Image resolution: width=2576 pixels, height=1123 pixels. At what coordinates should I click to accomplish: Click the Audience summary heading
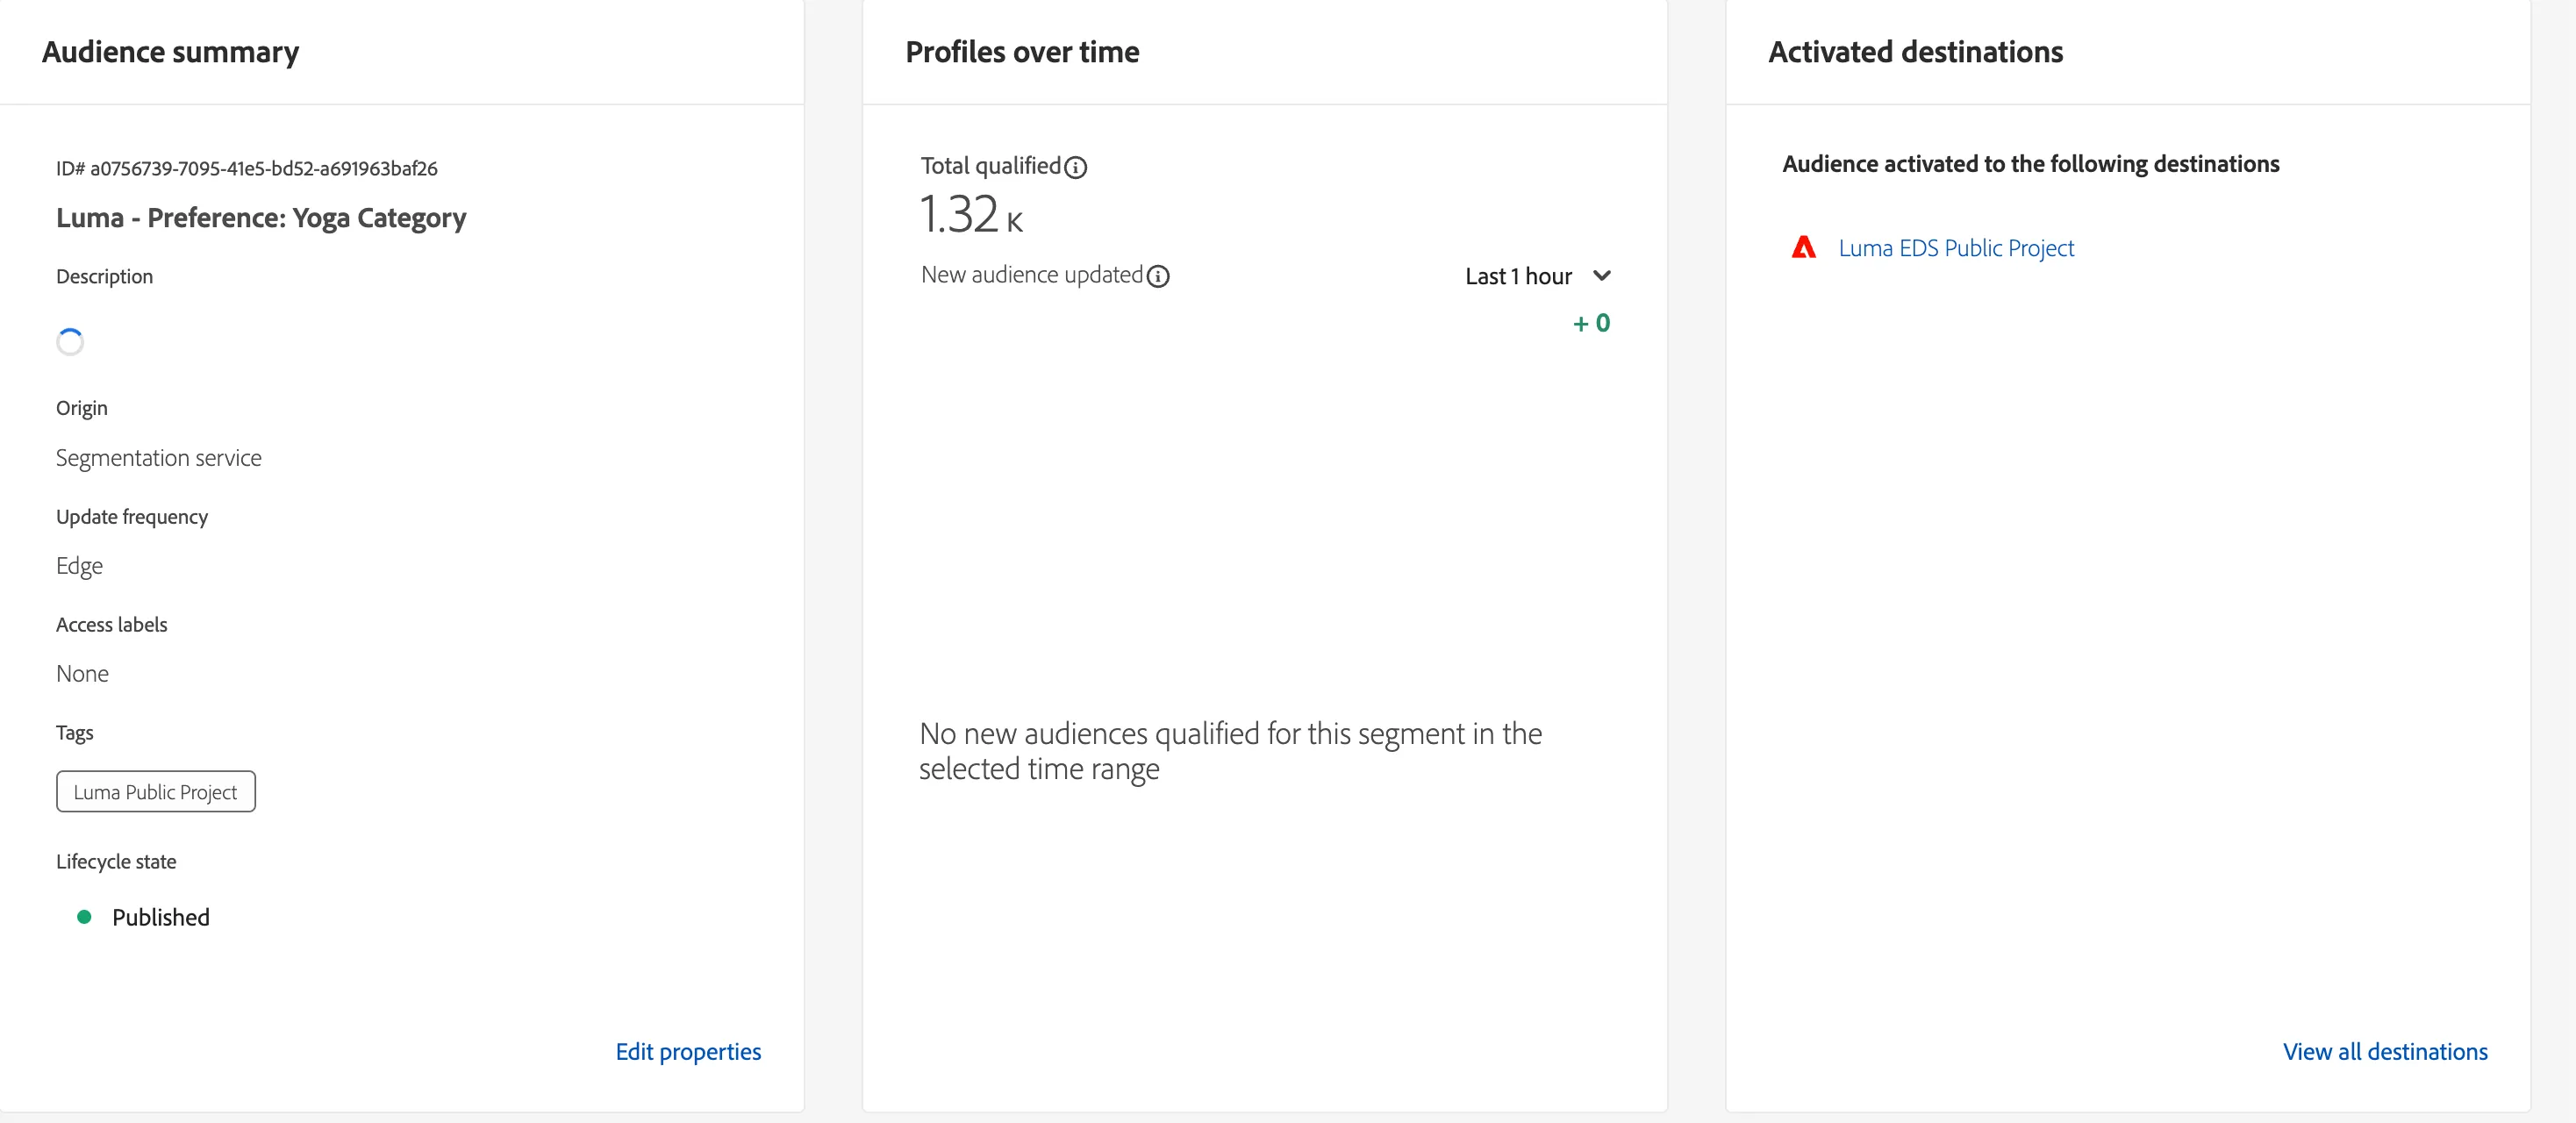[171, 51]
